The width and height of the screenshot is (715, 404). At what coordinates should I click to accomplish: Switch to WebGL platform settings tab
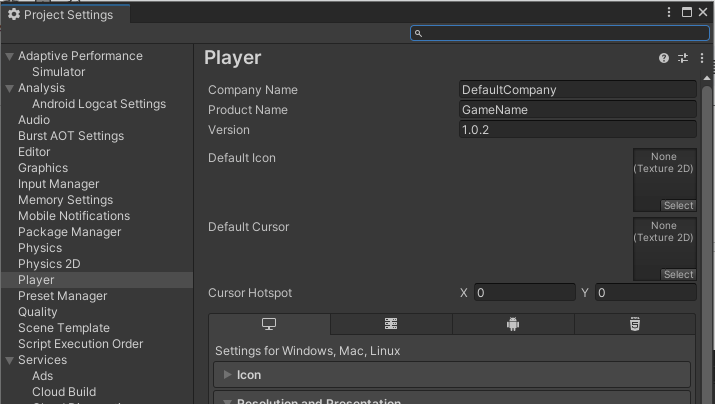(635, 324)
